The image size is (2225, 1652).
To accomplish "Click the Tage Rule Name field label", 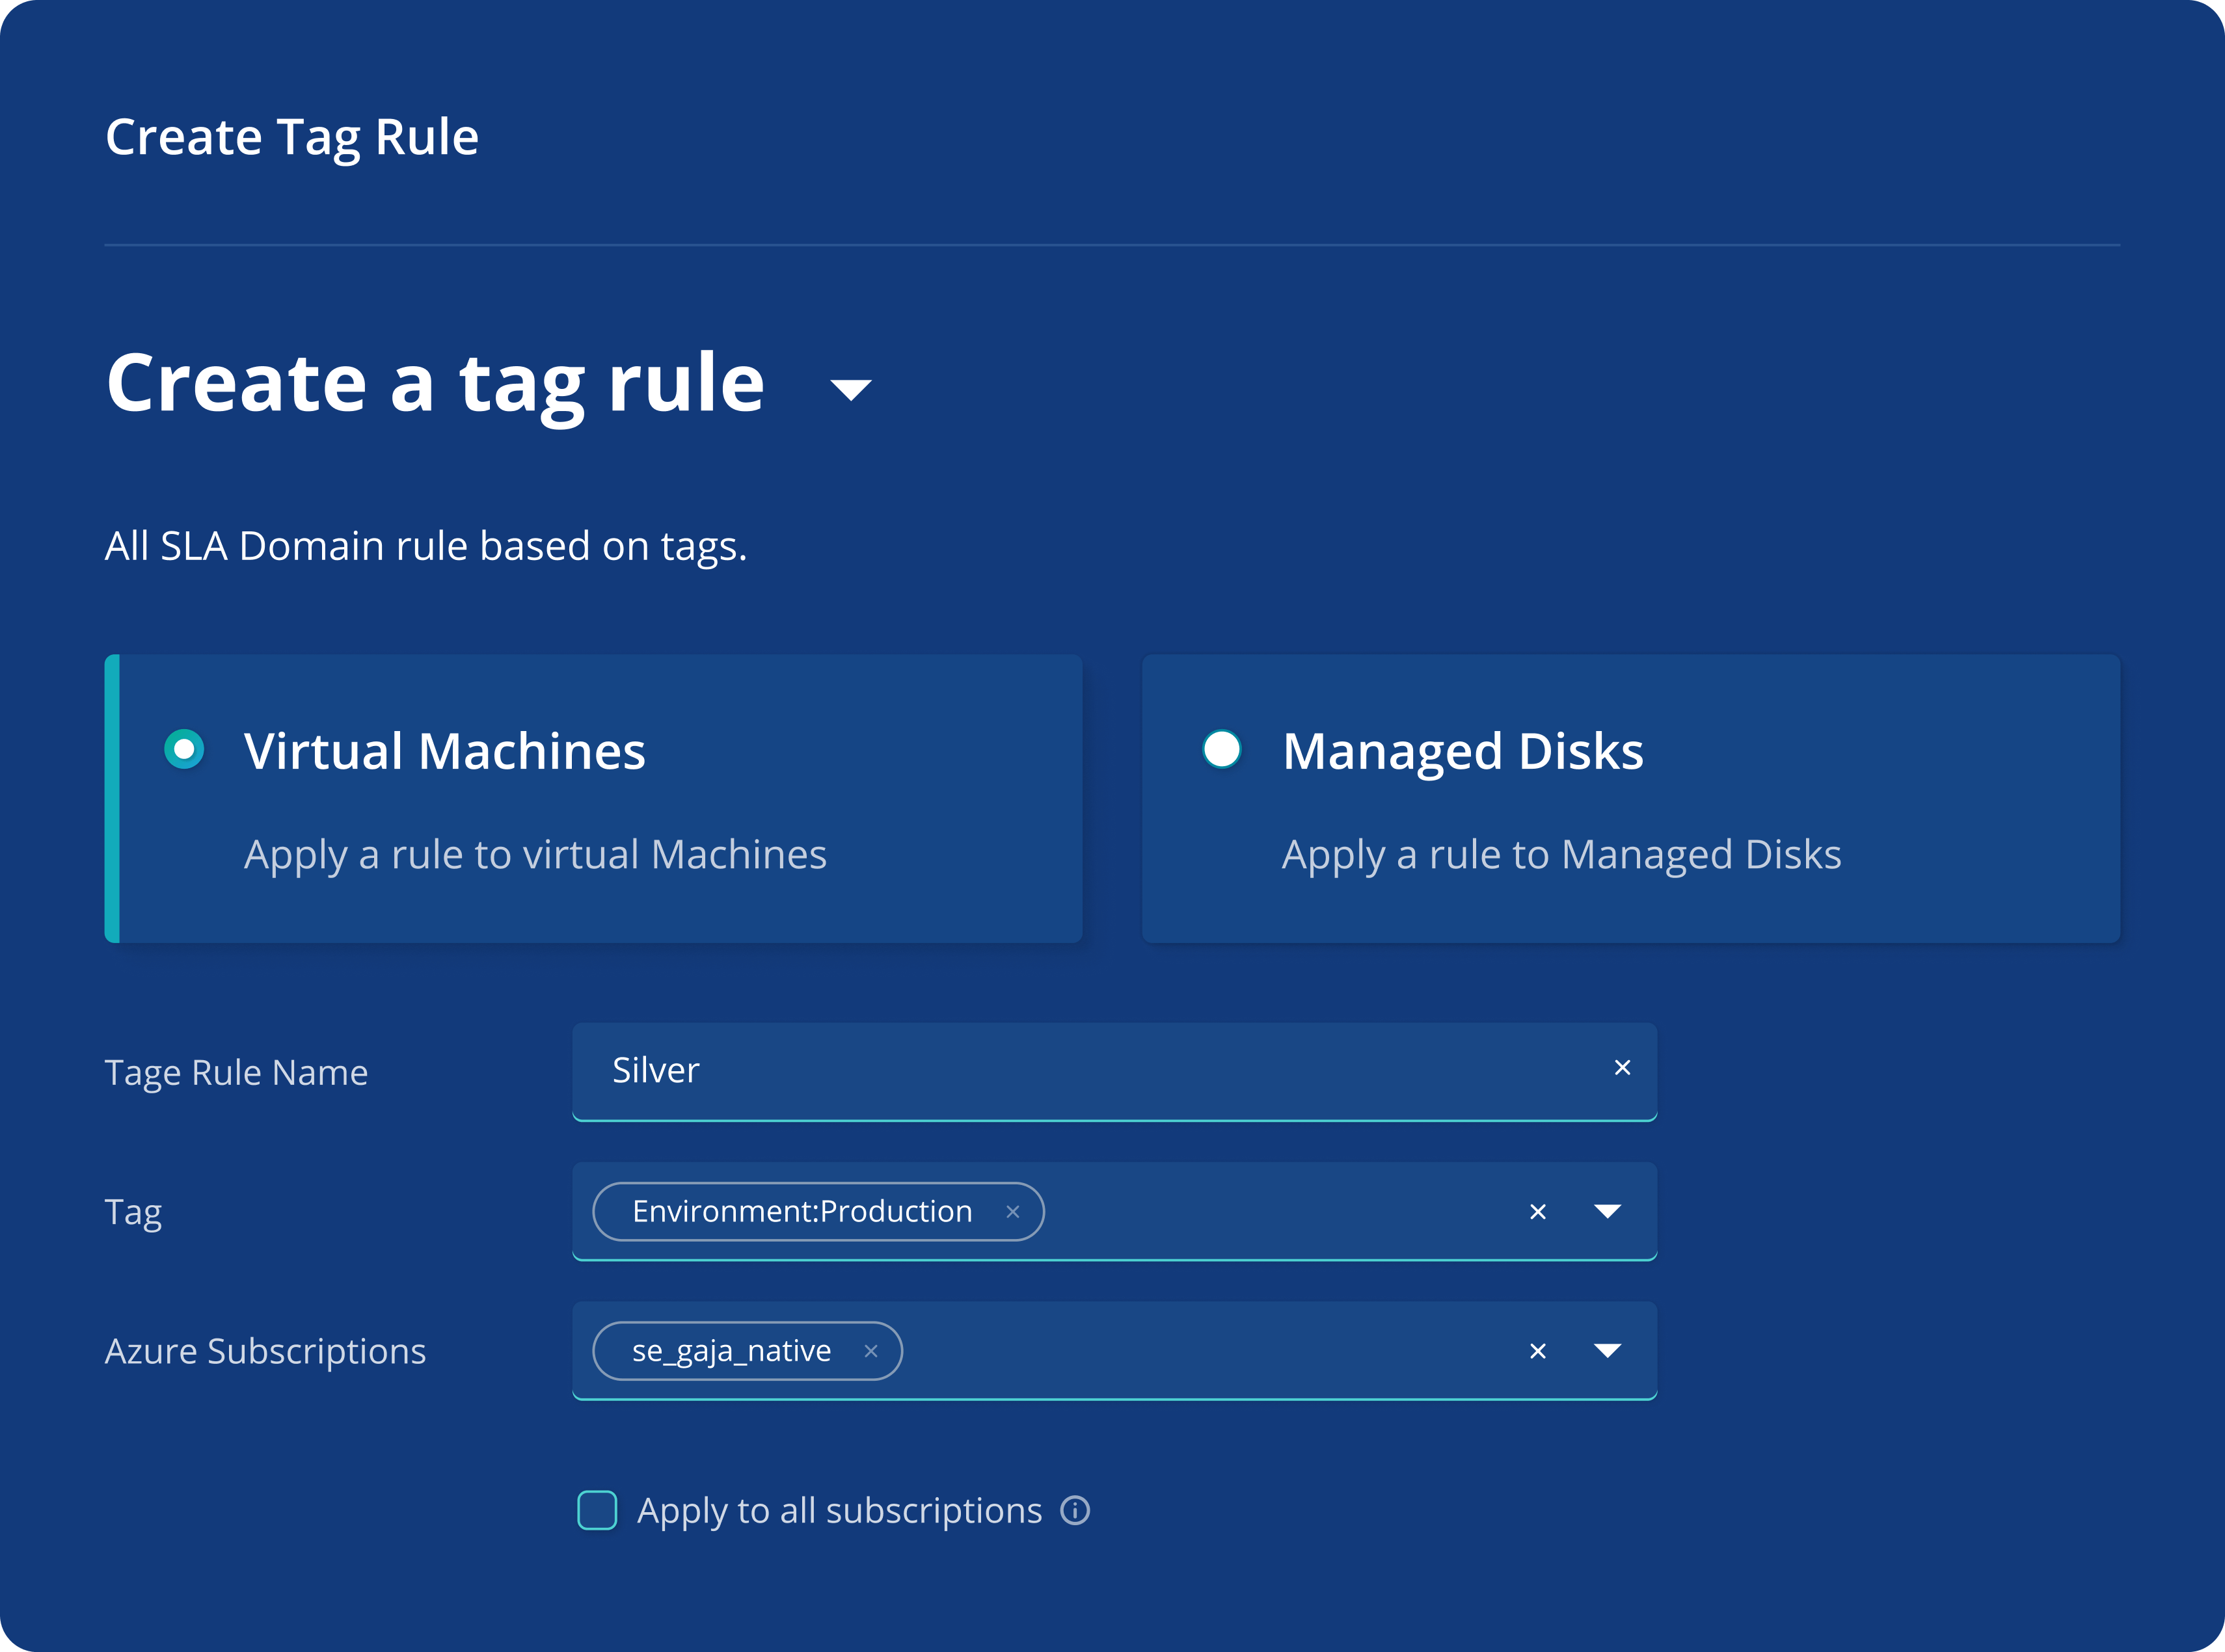I will 236,1073.
